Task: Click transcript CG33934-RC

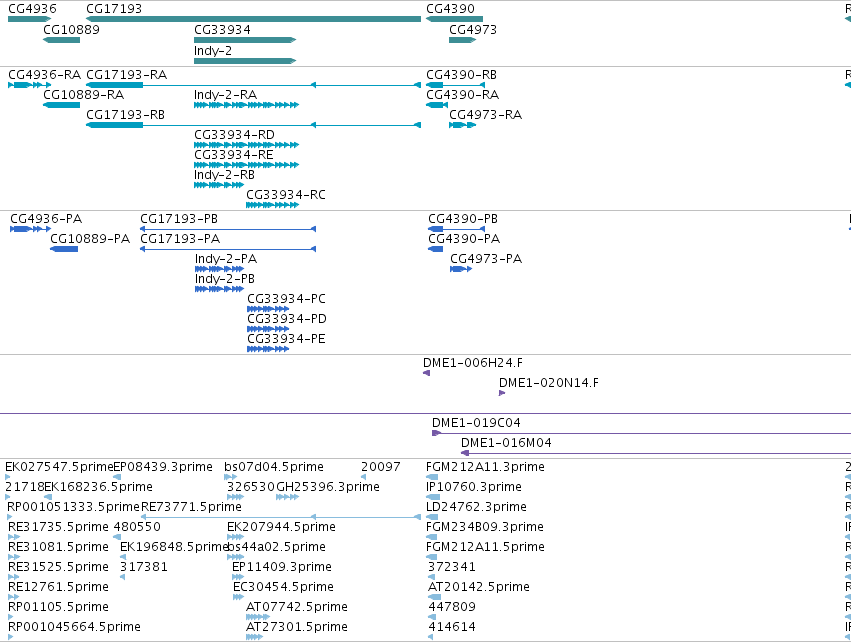Action: click(x=286, y=195)
